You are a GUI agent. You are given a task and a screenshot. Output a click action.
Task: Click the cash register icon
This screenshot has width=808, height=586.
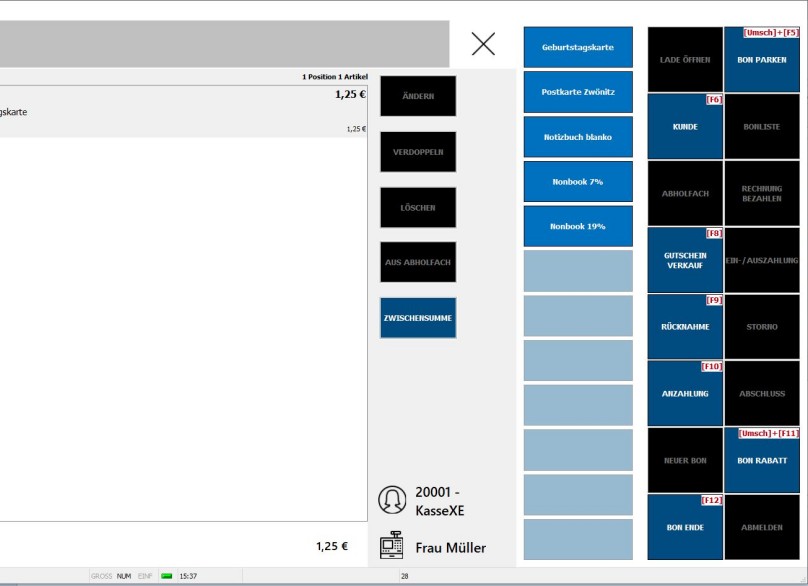point(392,546)
